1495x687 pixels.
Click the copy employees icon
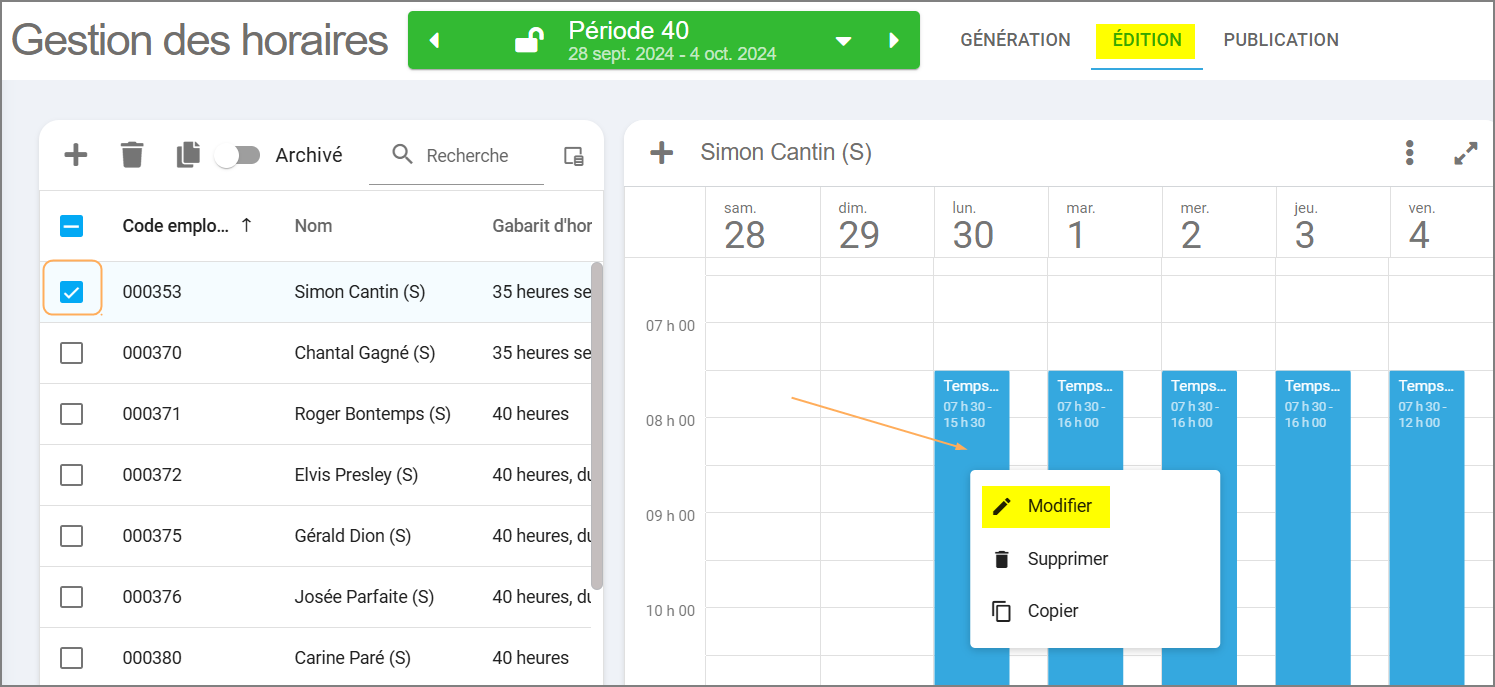click(x=188, y=155)
